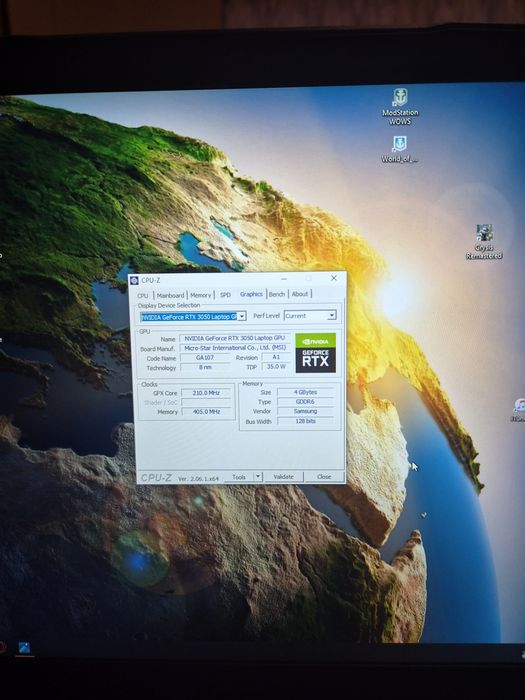Click the Ver. 2.06.1.x64 version text
525x700 pixels.
198,479
